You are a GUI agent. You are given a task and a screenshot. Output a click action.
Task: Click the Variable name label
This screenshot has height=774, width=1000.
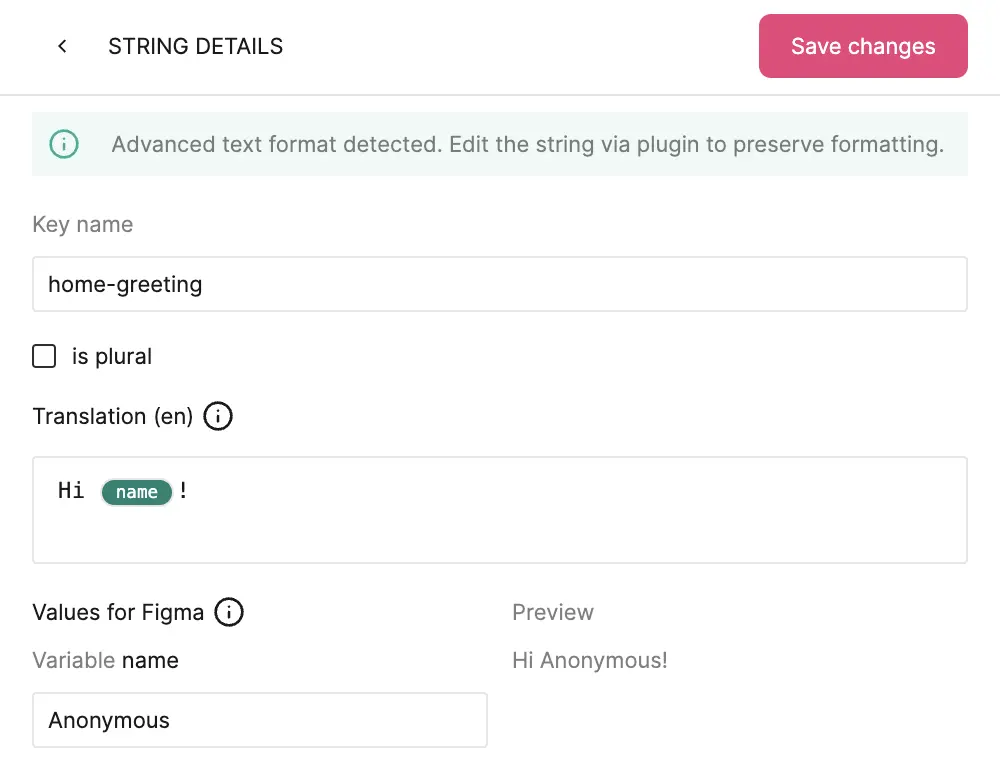tap(105, 660)
